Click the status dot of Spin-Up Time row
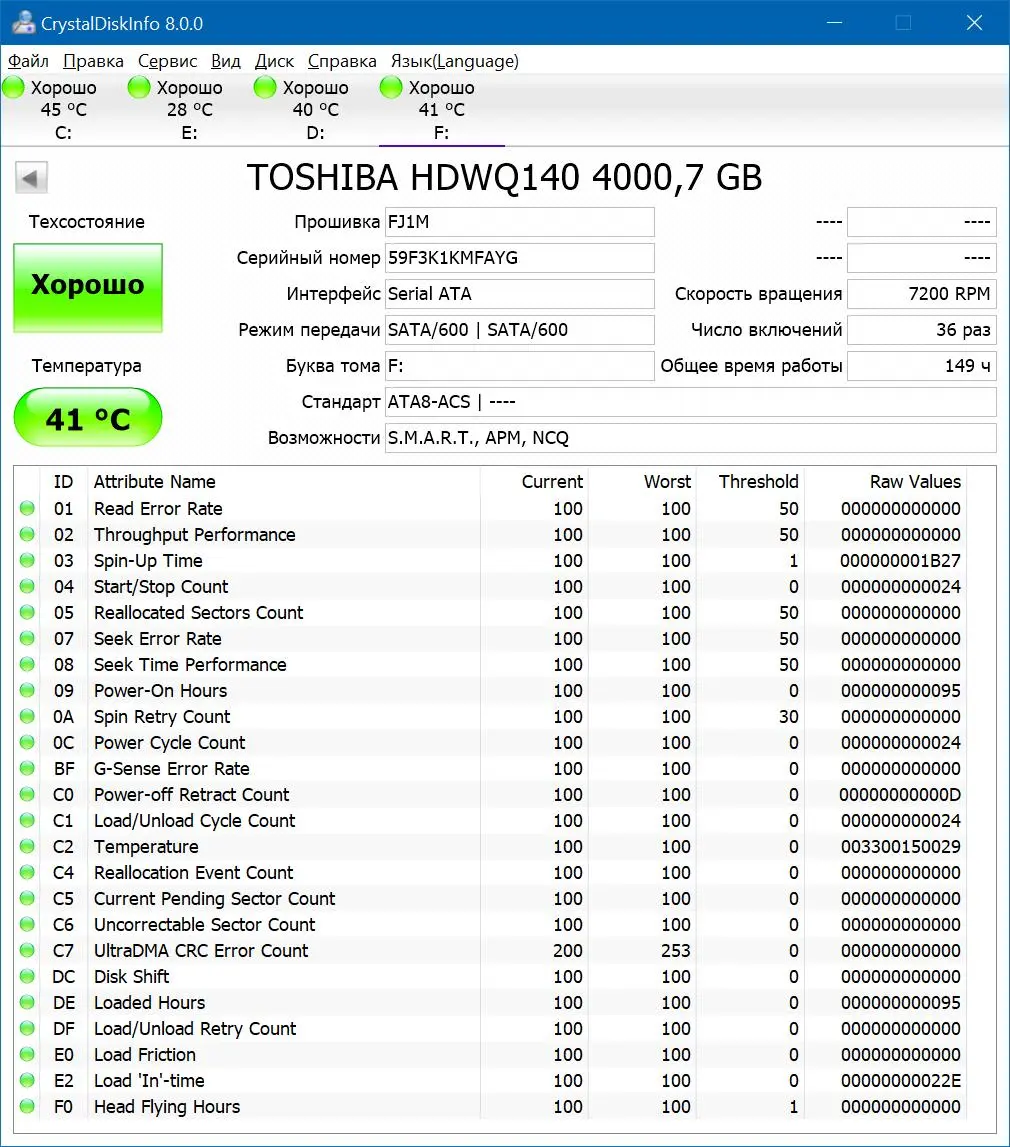1010x1147 pixels. click(28, 560)
